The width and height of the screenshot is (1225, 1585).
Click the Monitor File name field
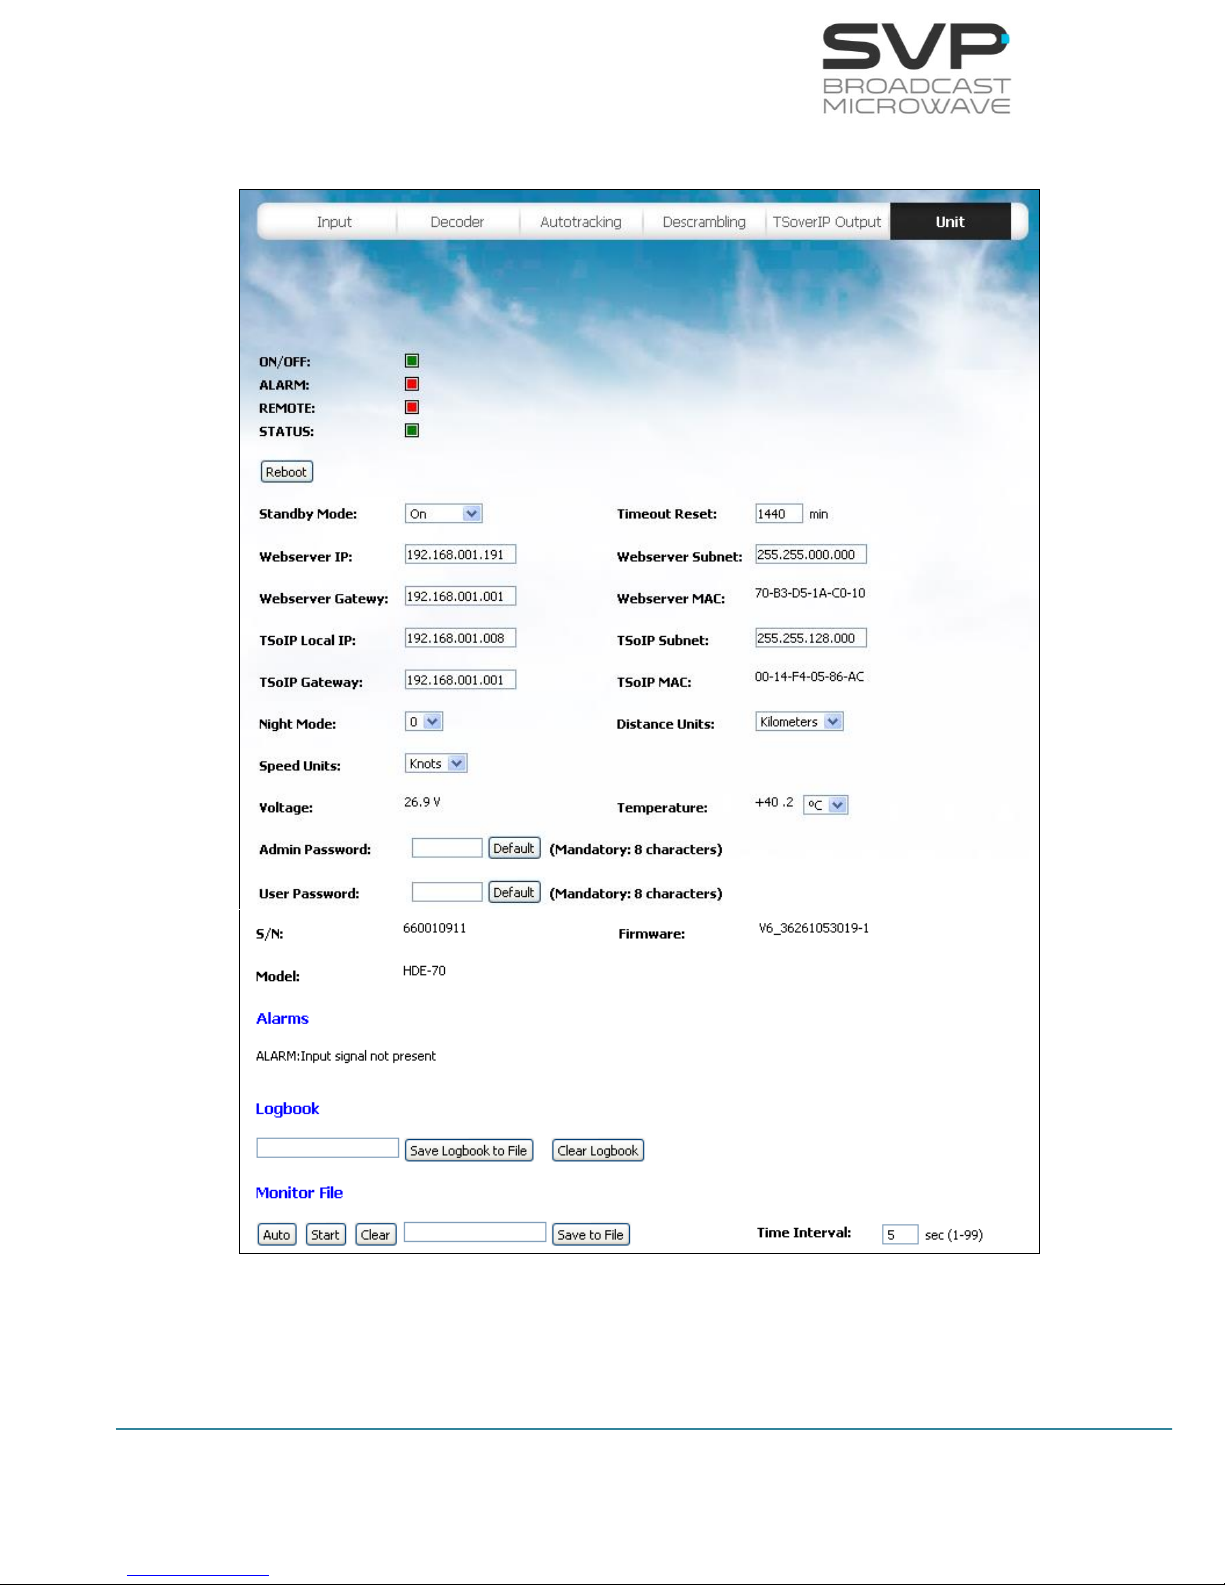(475, 1232)
